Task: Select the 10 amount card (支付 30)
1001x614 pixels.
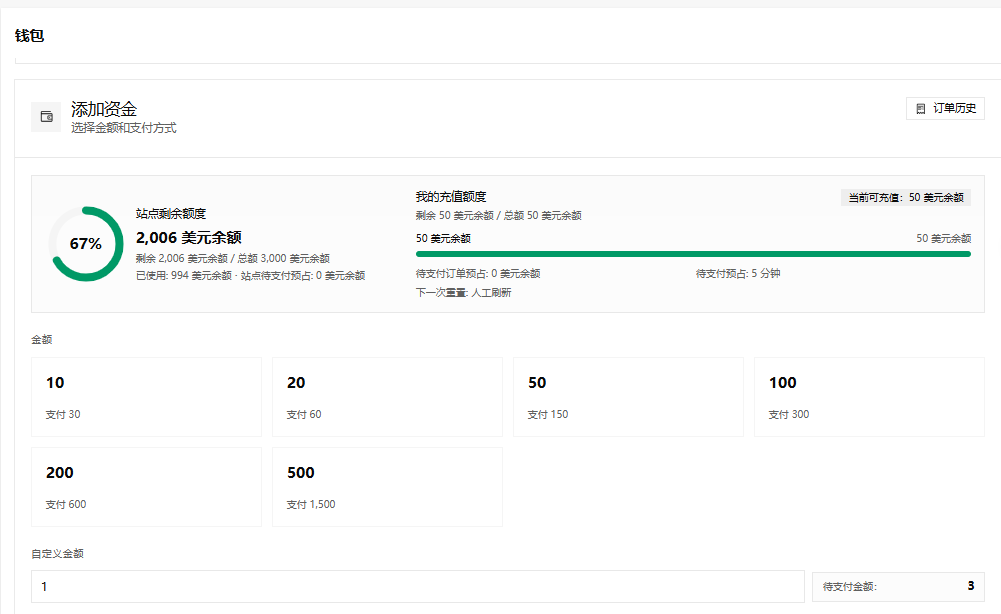Action: (x=146, y=397)
